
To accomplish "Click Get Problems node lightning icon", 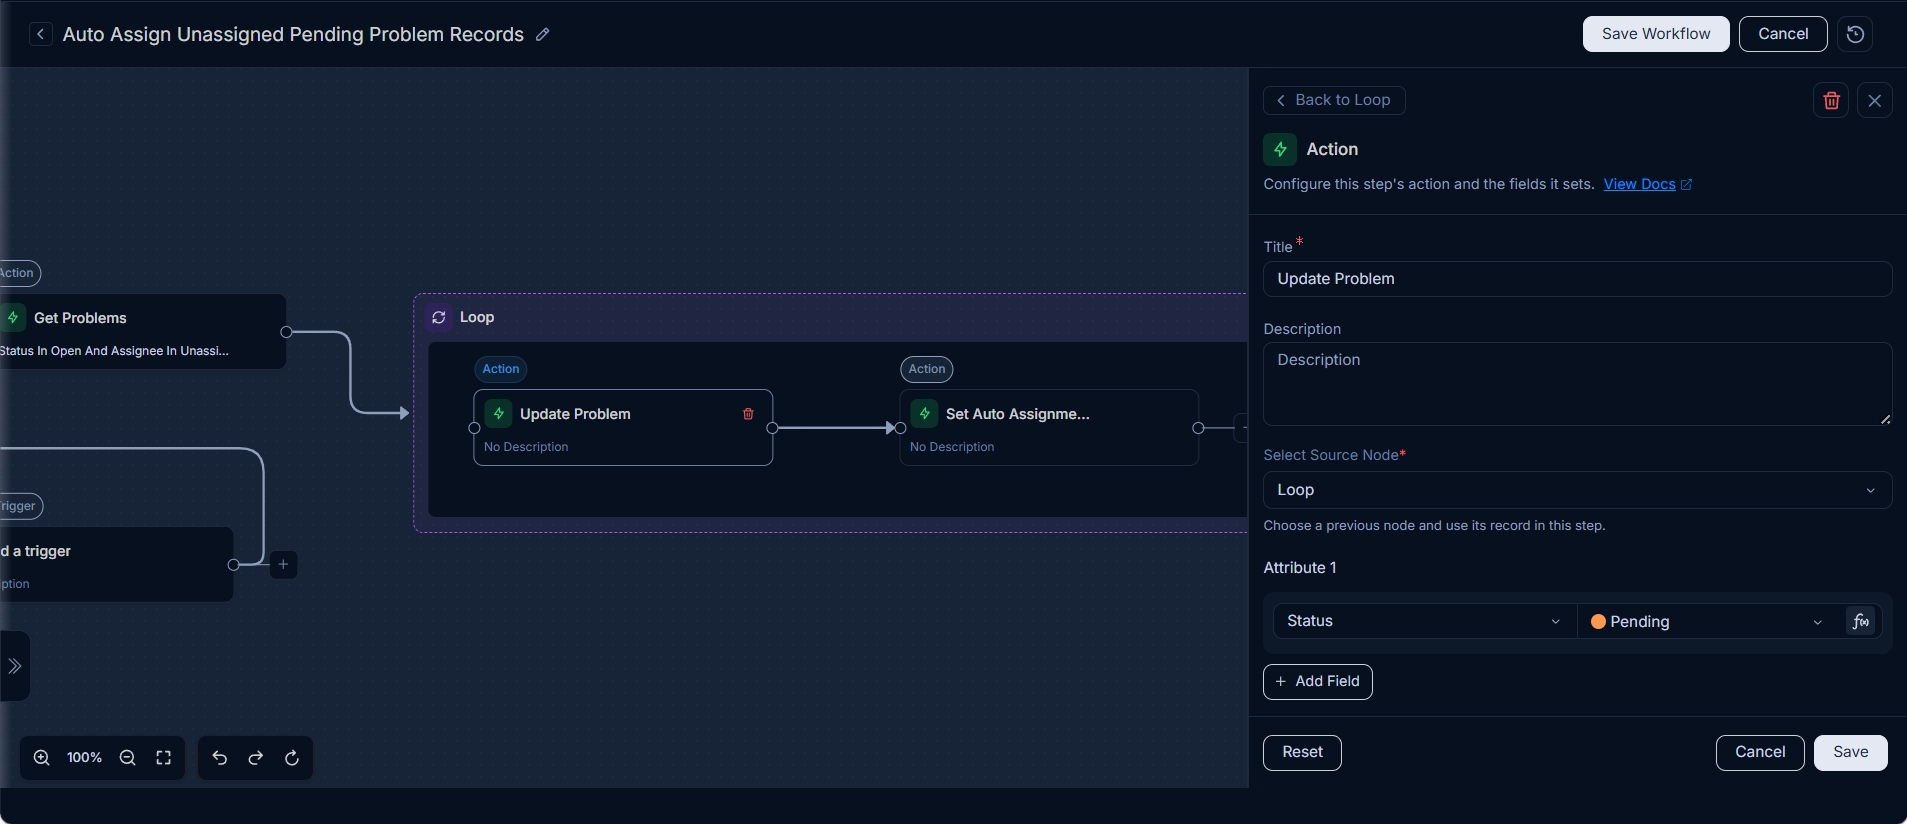I will tap(13, 318).
